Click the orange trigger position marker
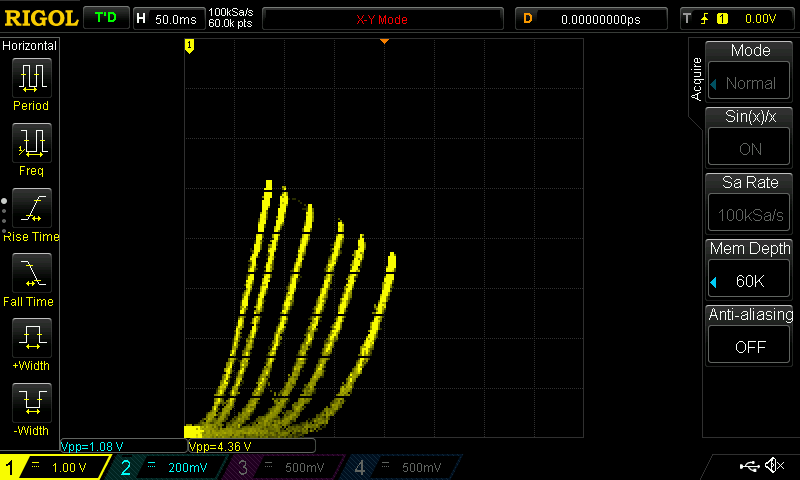 pyautogui.click(x=384, y=41)
